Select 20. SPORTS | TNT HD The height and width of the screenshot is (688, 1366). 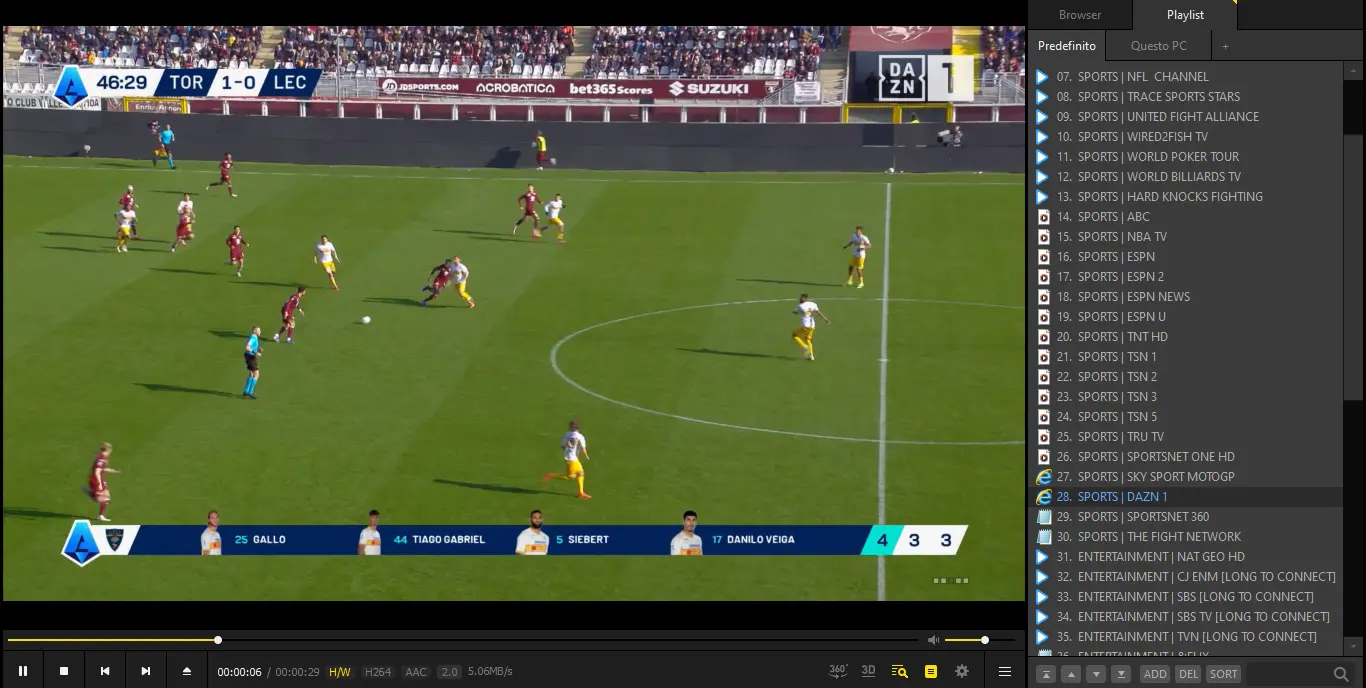click(x=1185, y=337)
